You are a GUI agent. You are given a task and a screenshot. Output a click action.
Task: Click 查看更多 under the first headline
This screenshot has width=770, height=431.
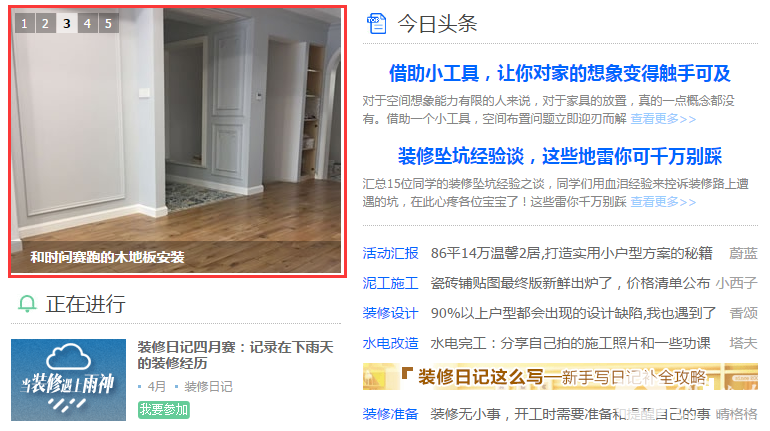663,119
